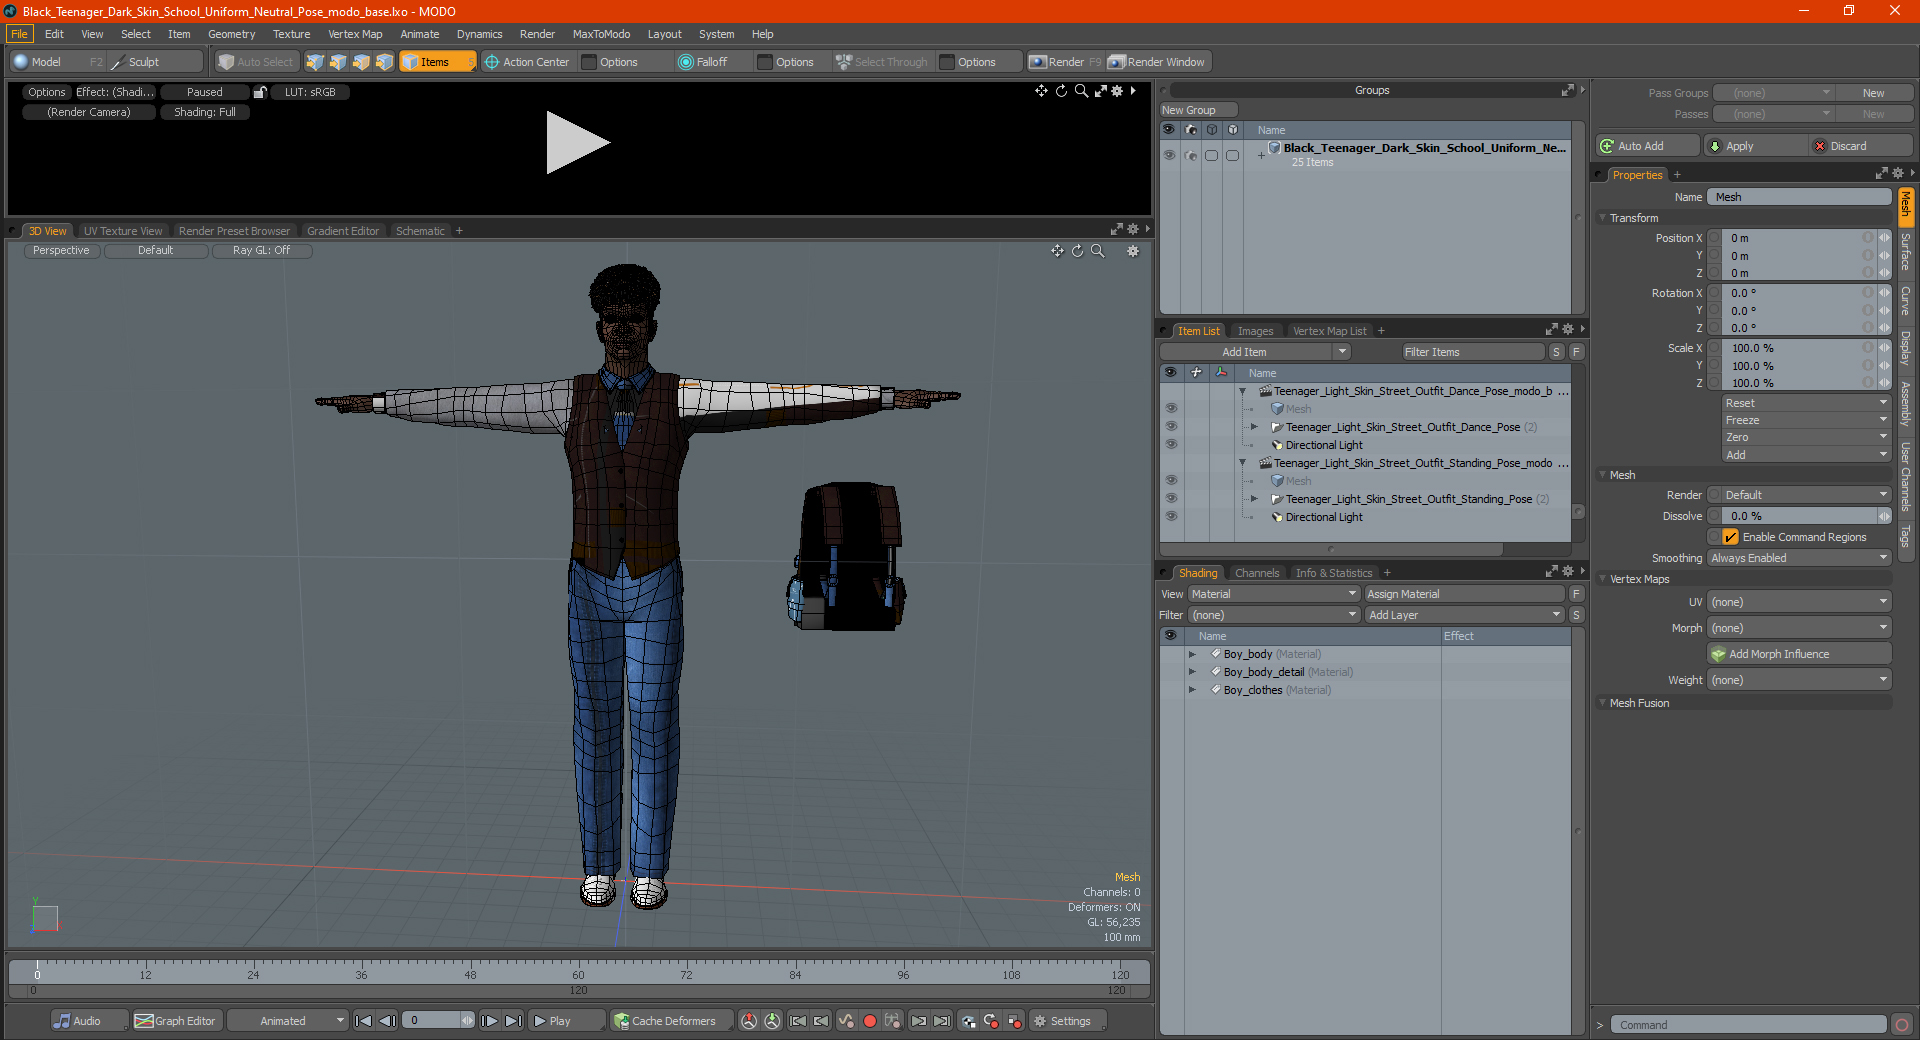Click Render F9 button

pyautogui.click(x=1065, y=62)
